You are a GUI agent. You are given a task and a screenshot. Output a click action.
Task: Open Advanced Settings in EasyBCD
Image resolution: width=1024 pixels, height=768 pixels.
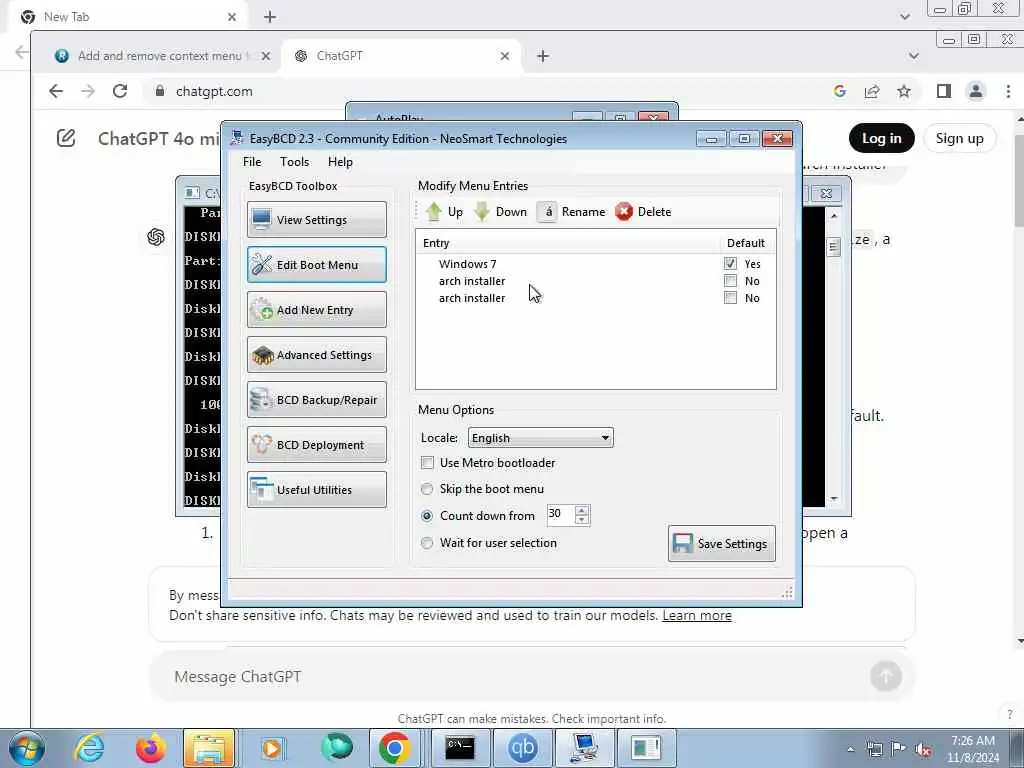pyautogui.click(x=317, y=355)
